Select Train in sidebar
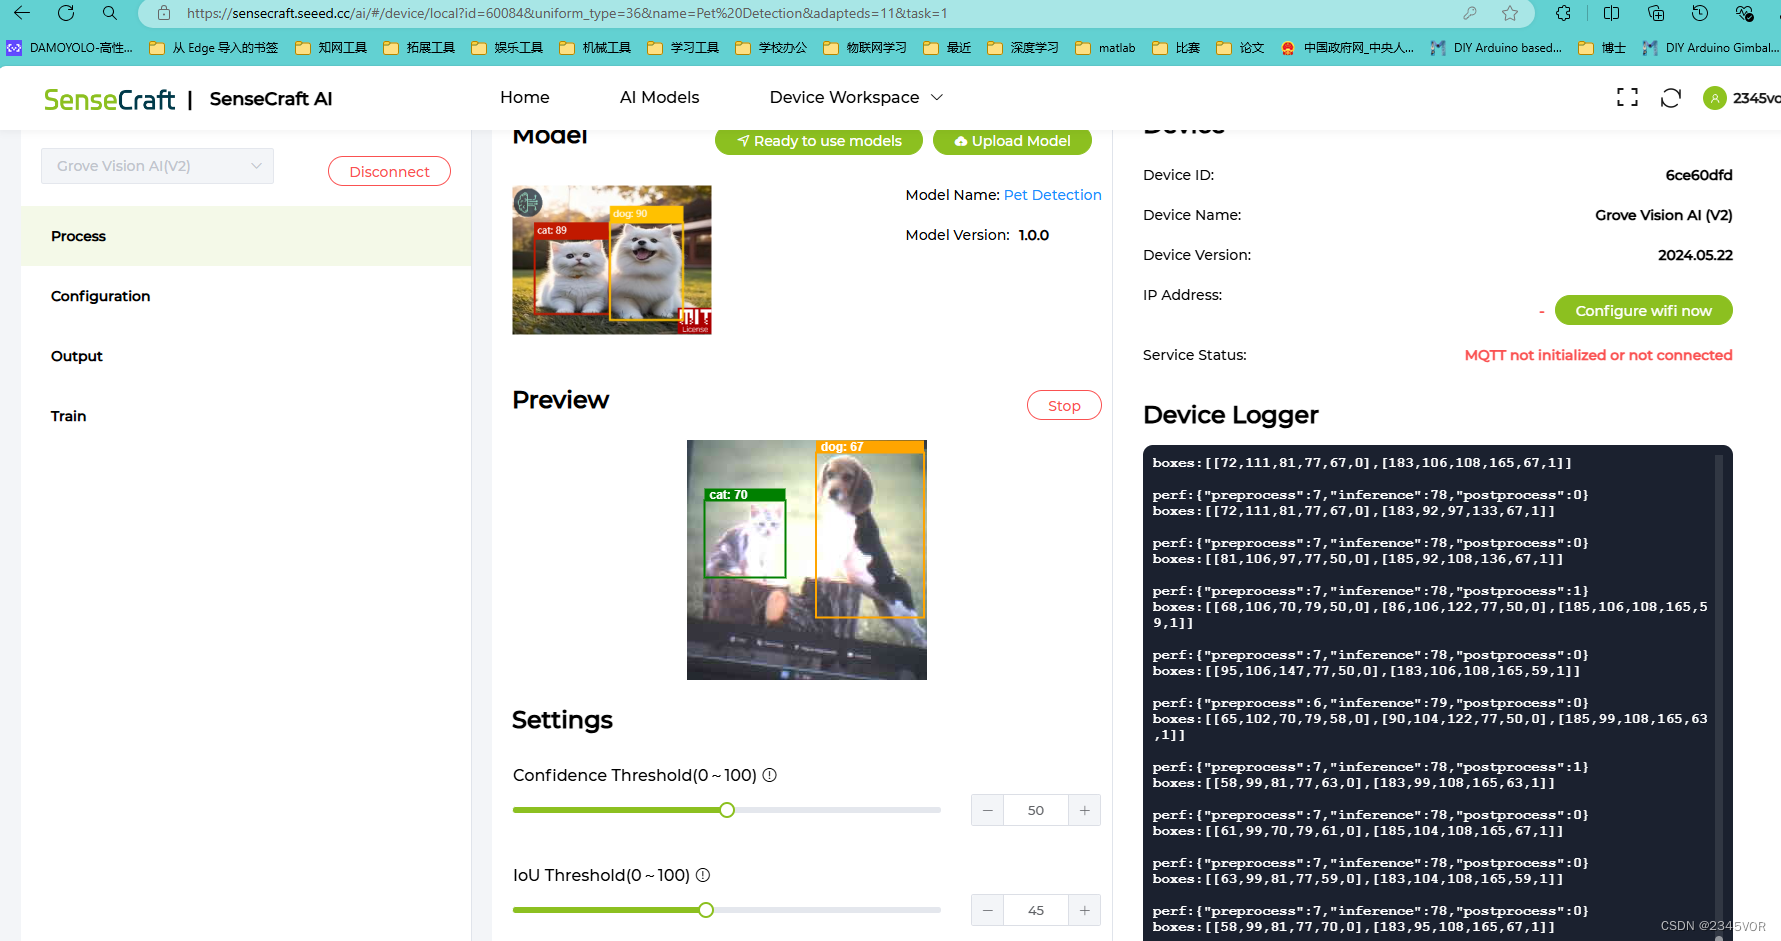 click(x=246, y=416)
